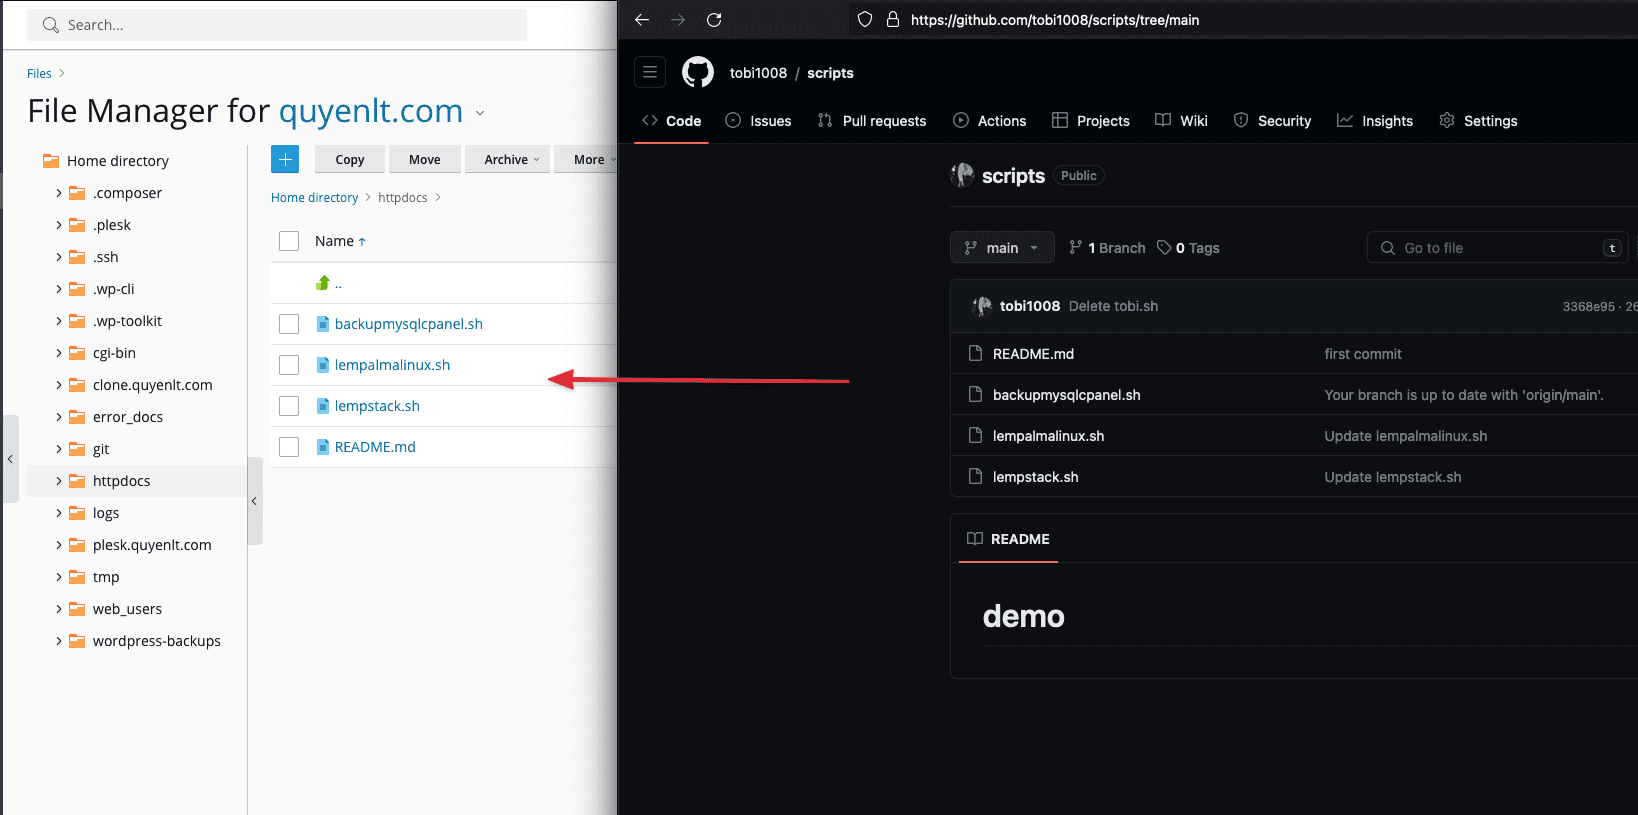Go back using the browser back arrow
1638x815 pixels.
pyautogui.click(x=642, y=20)
